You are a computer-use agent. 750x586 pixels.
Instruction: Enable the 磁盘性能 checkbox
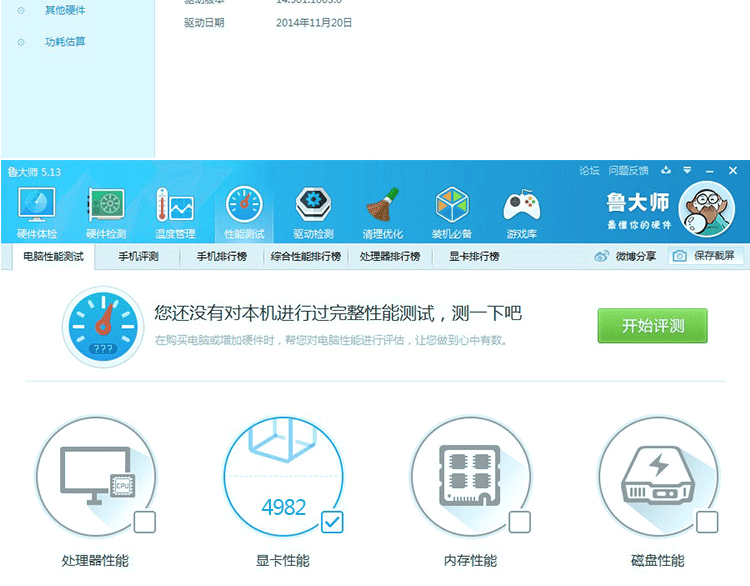pos(707,522)
